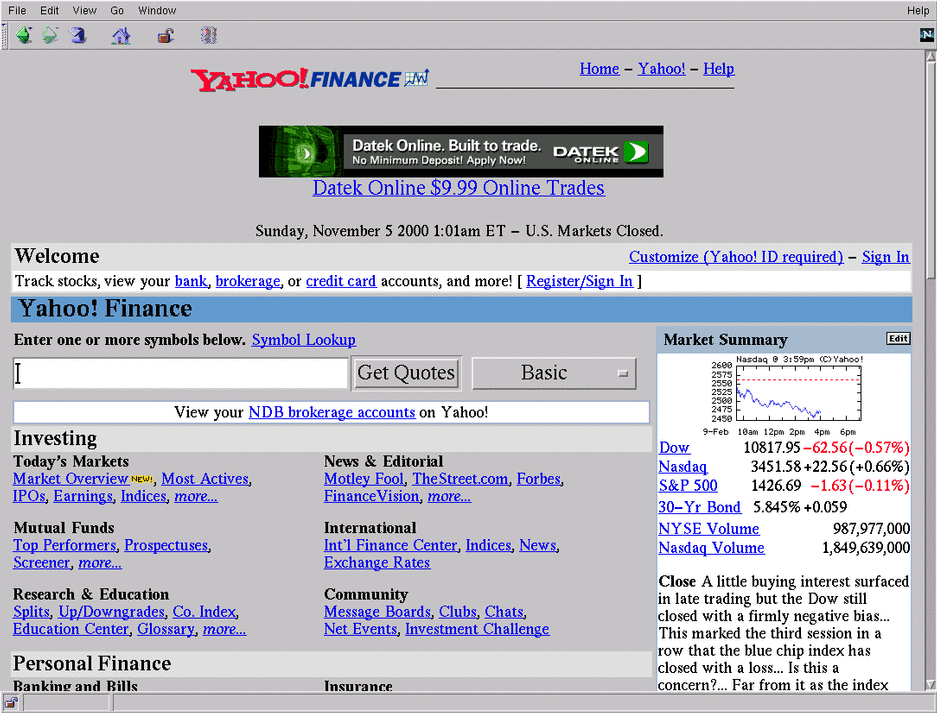
Task: Open the Education Center link
Action: (x=71, y=629)
